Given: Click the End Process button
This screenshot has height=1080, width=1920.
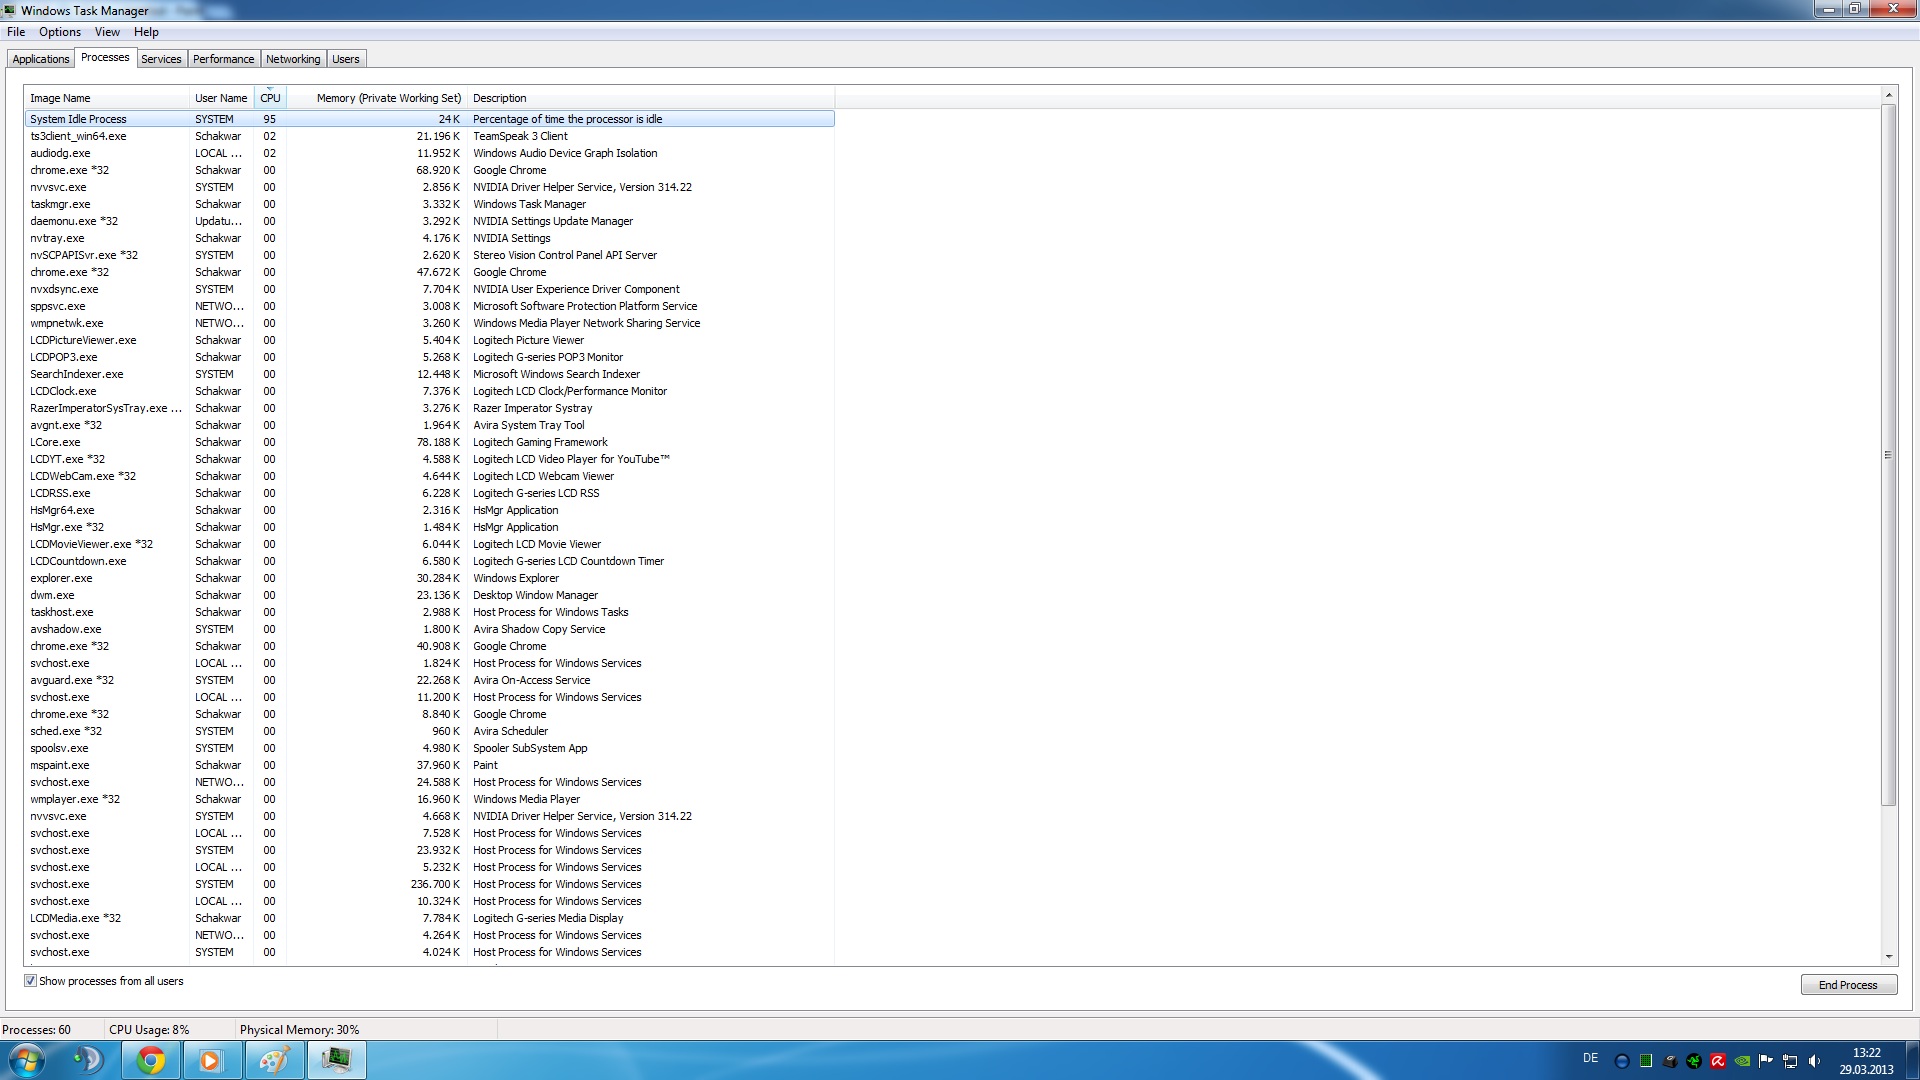Looking at the screenshot, I should [1848, 985].
